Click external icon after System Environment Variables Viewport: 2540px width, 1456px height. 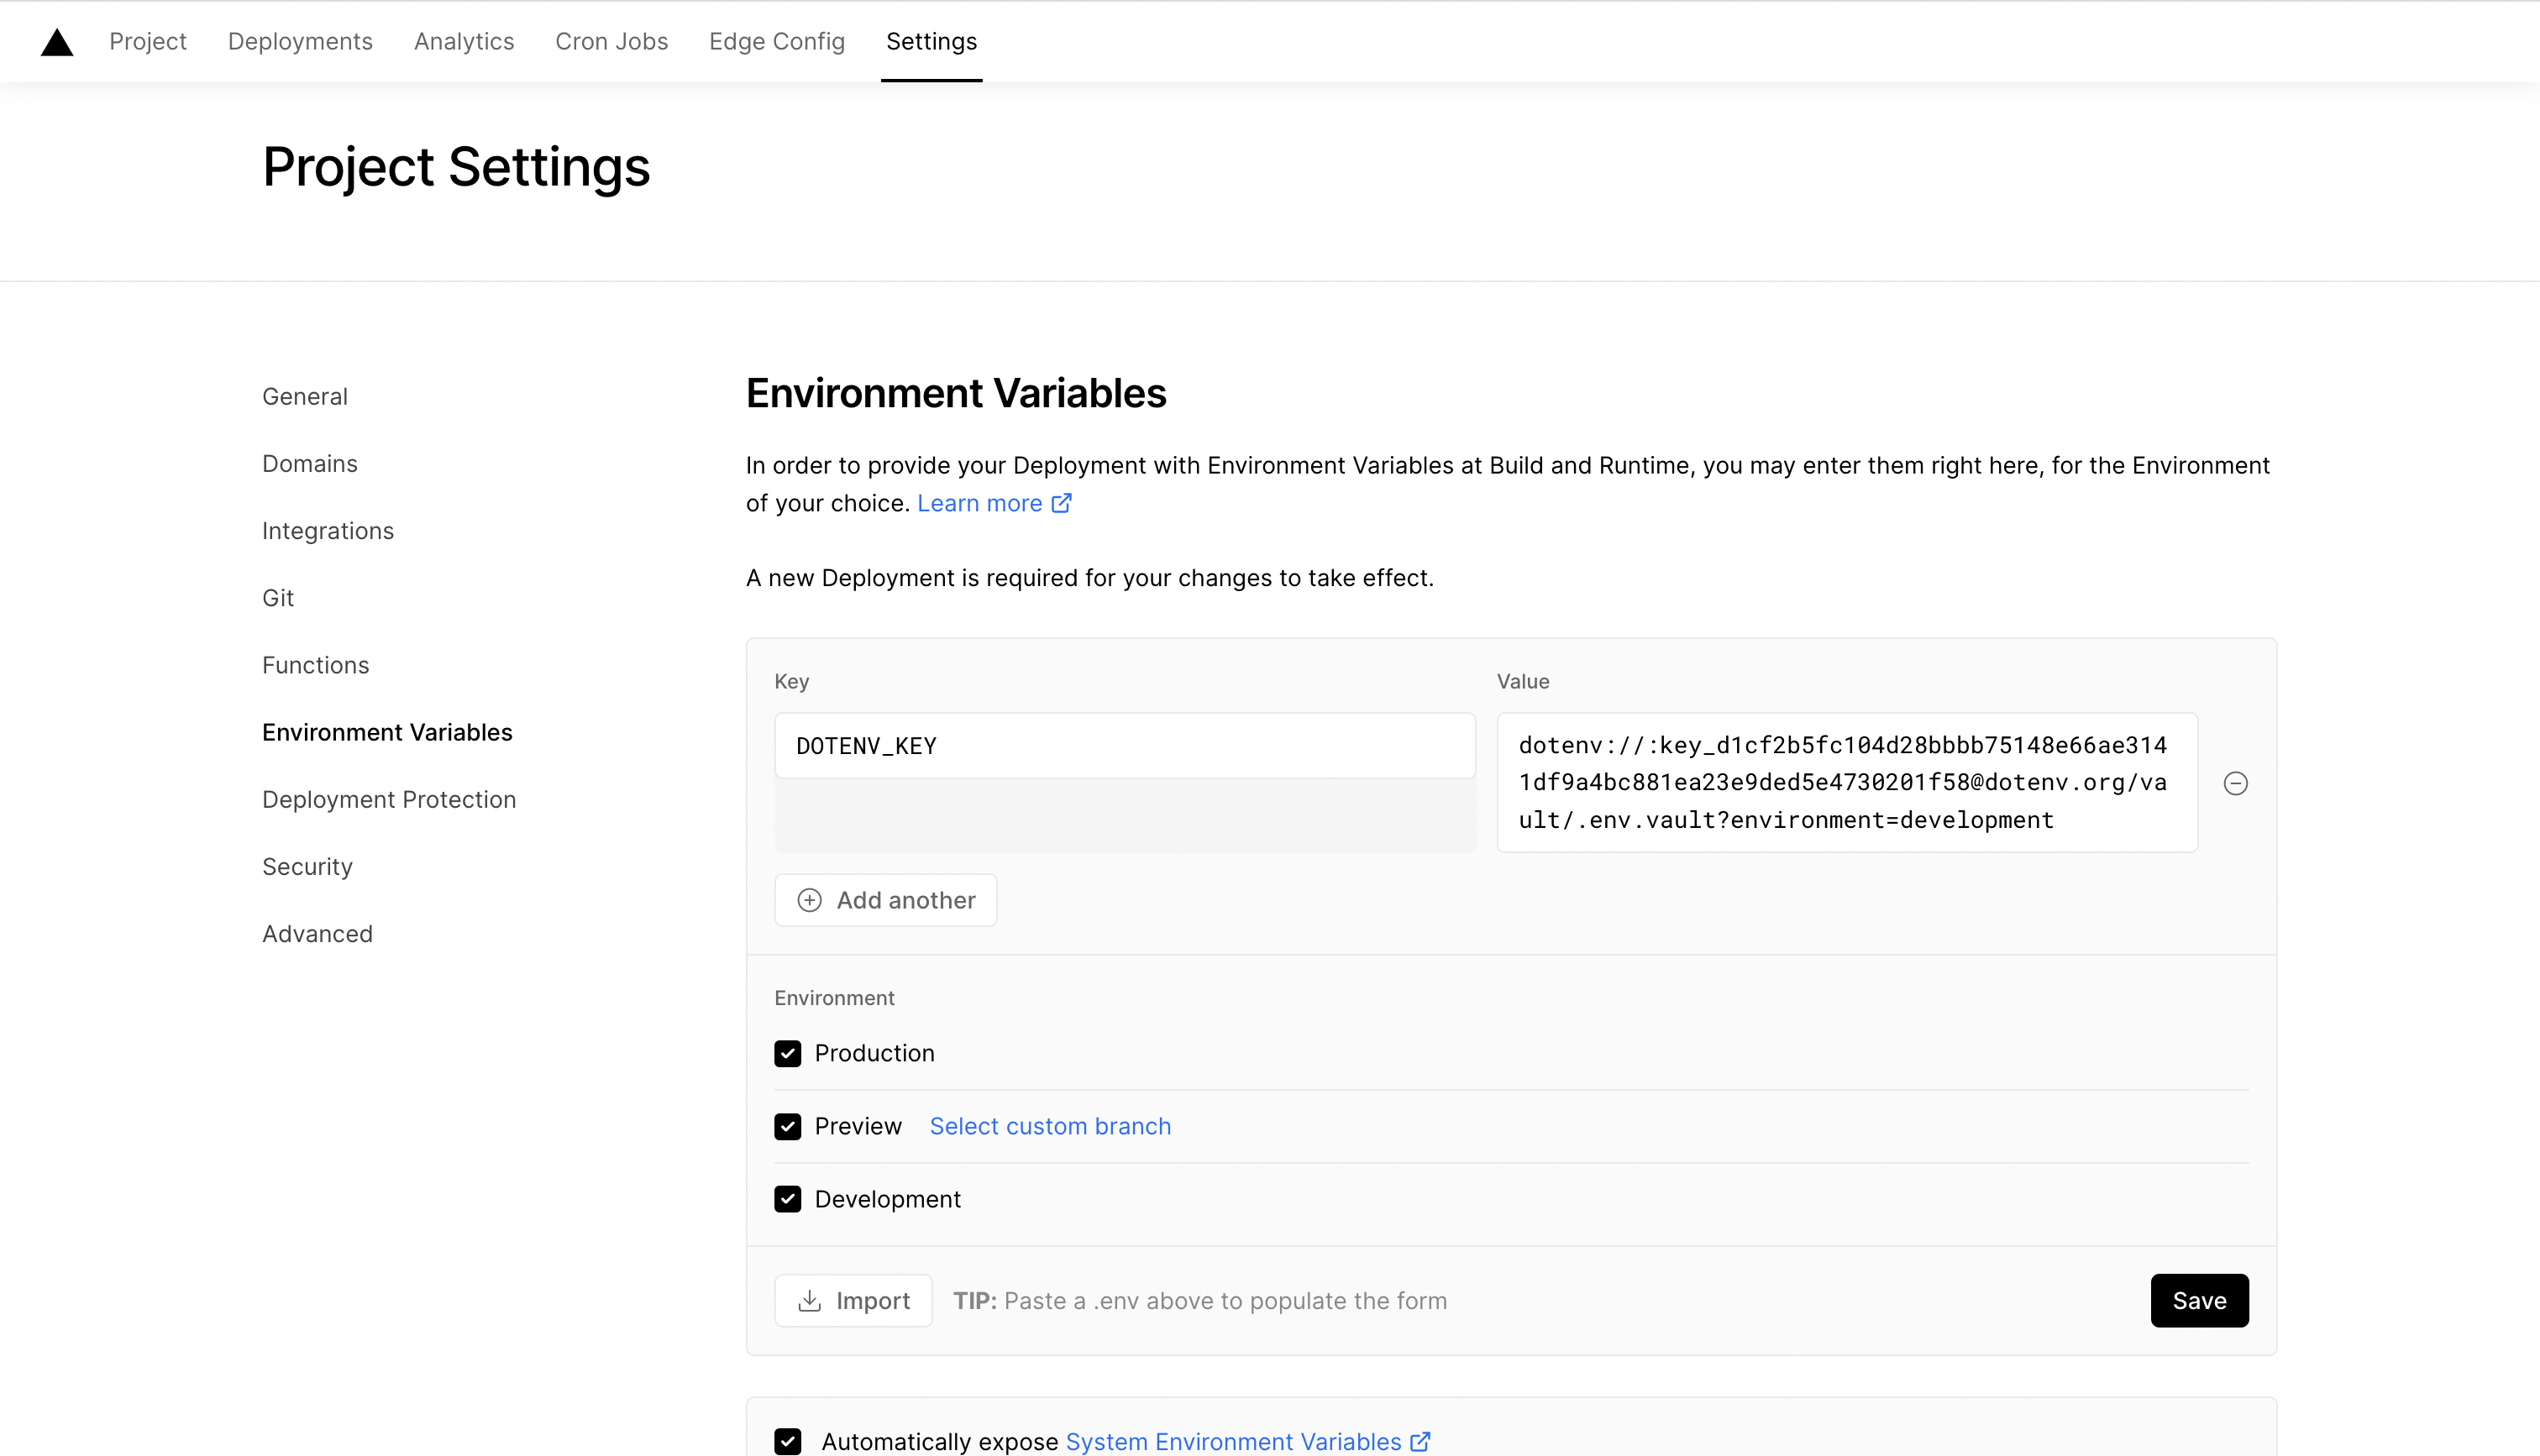tap(1420, 1441)
